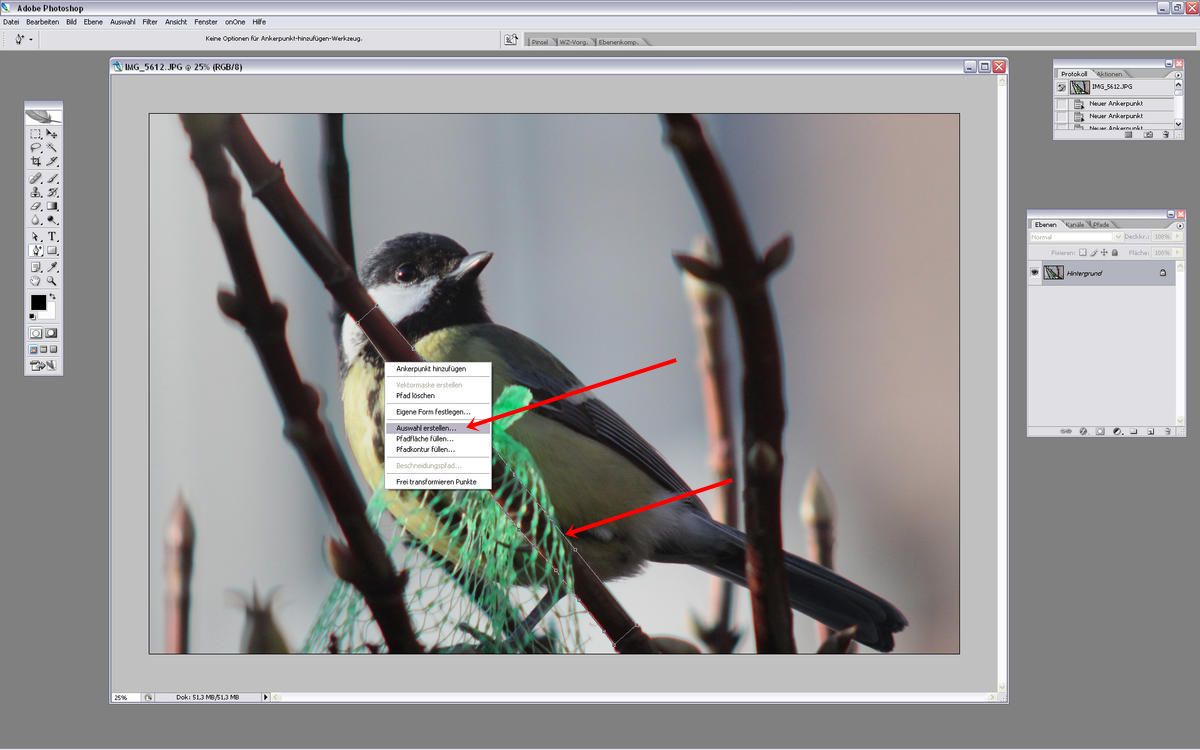Open the Ebenen panel flyout menu arrow
Viewport: 1200px width, 750px height.
[1180, 226]
